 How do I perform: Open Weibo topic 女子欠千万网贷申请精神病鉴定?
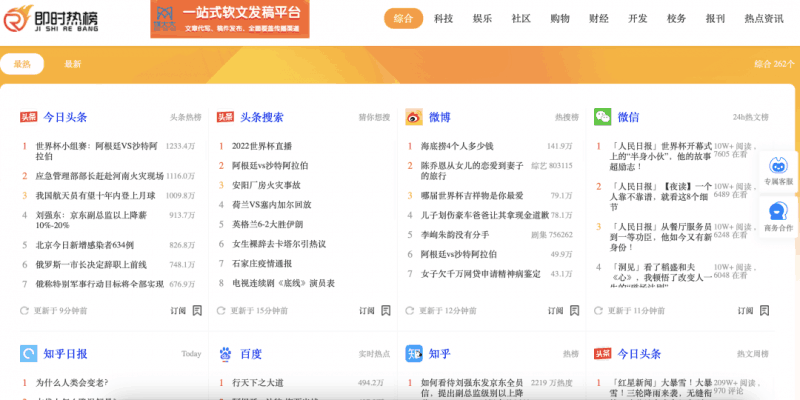[480, 274]
